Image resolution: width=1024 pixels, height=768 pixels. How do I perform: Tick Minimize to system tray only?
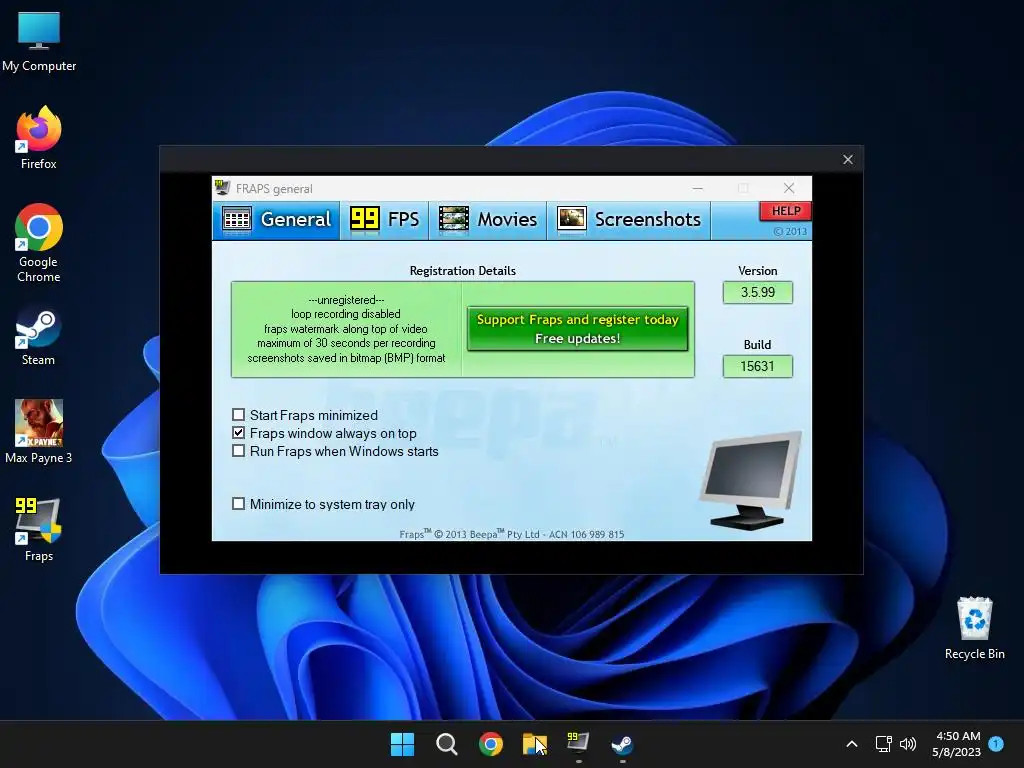238,504
